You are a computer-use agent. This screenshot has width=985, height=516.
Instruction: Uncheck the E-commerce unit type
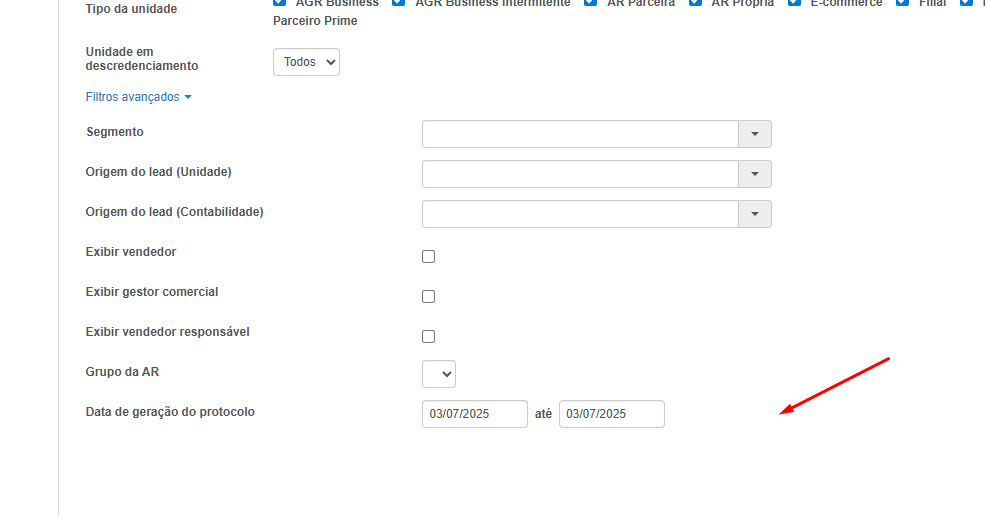(794, 3)
